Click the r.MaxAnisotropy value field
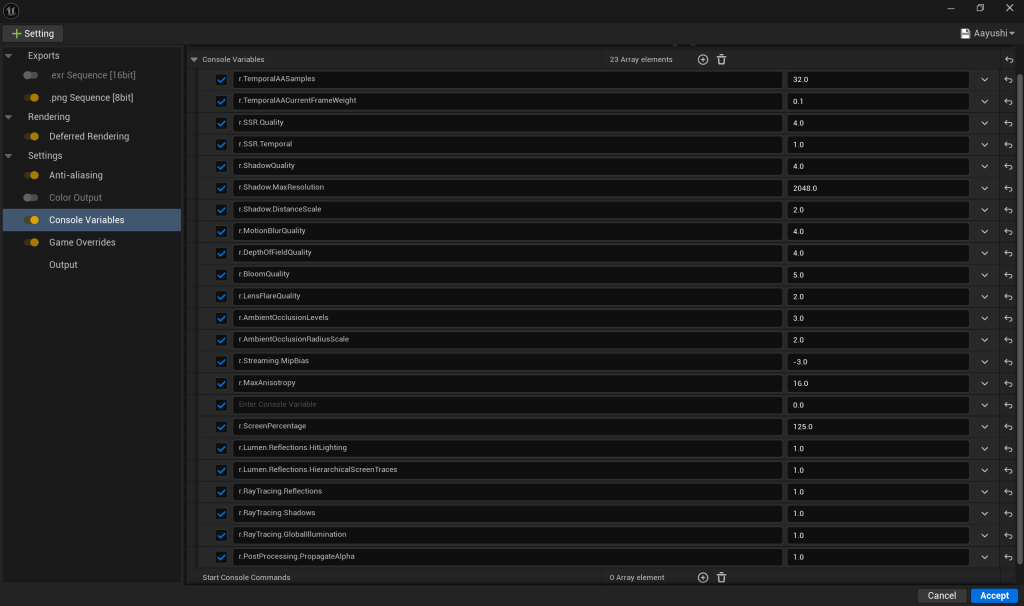 point(877,383)
